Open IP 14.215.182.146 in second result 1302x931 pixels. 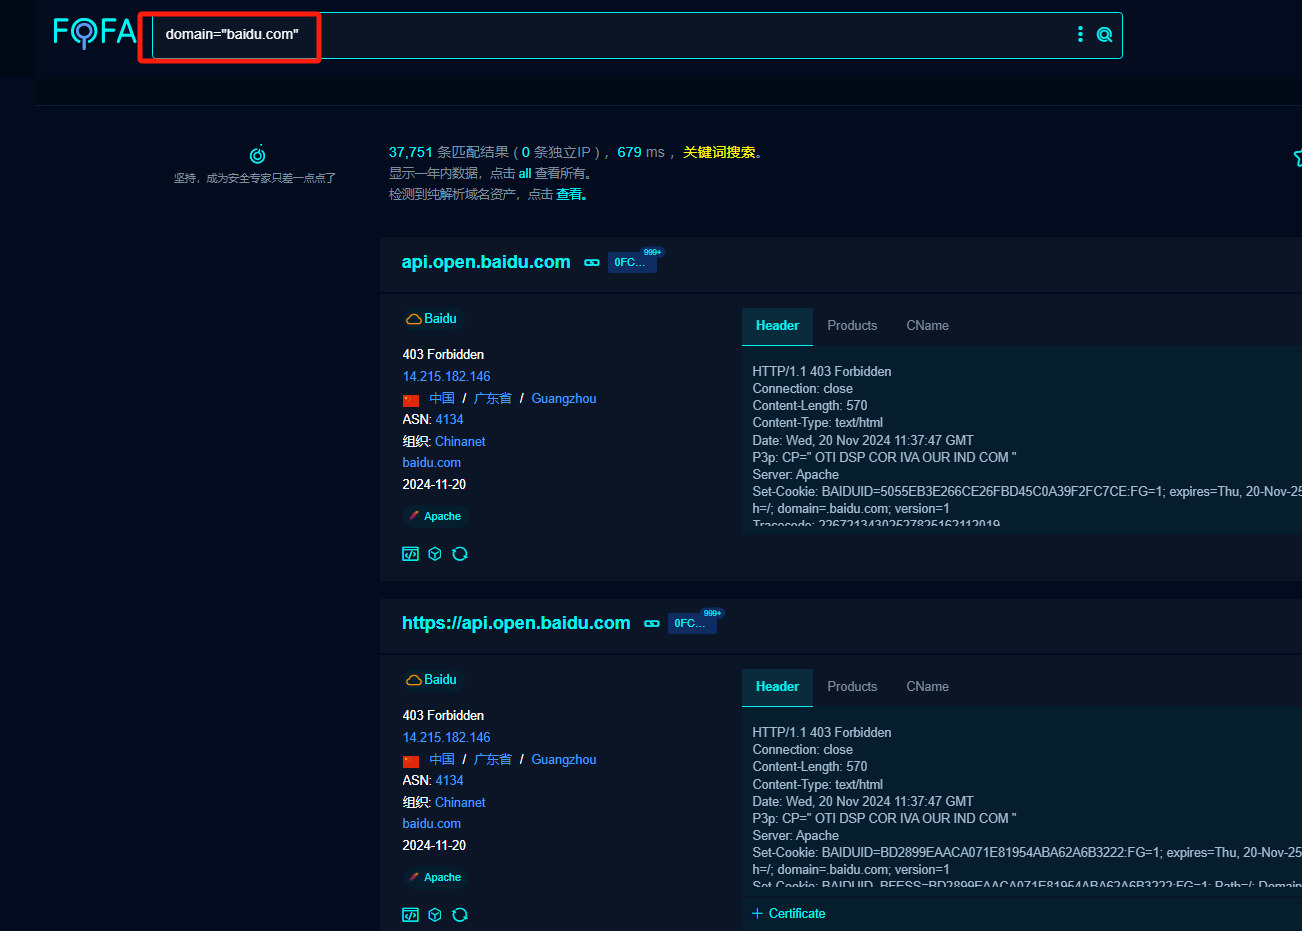(446, 737)
